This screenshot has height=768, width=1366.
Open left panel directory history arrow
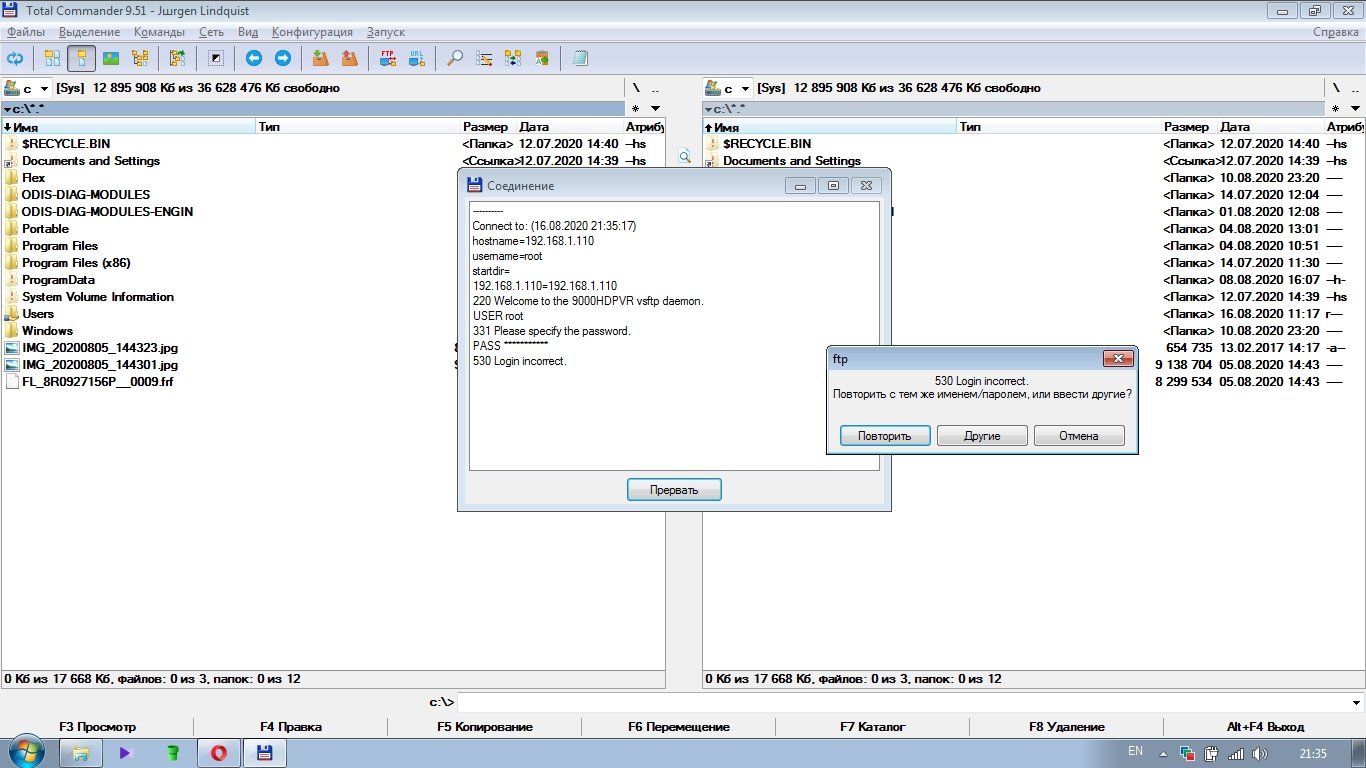click(x=655, y=108)
